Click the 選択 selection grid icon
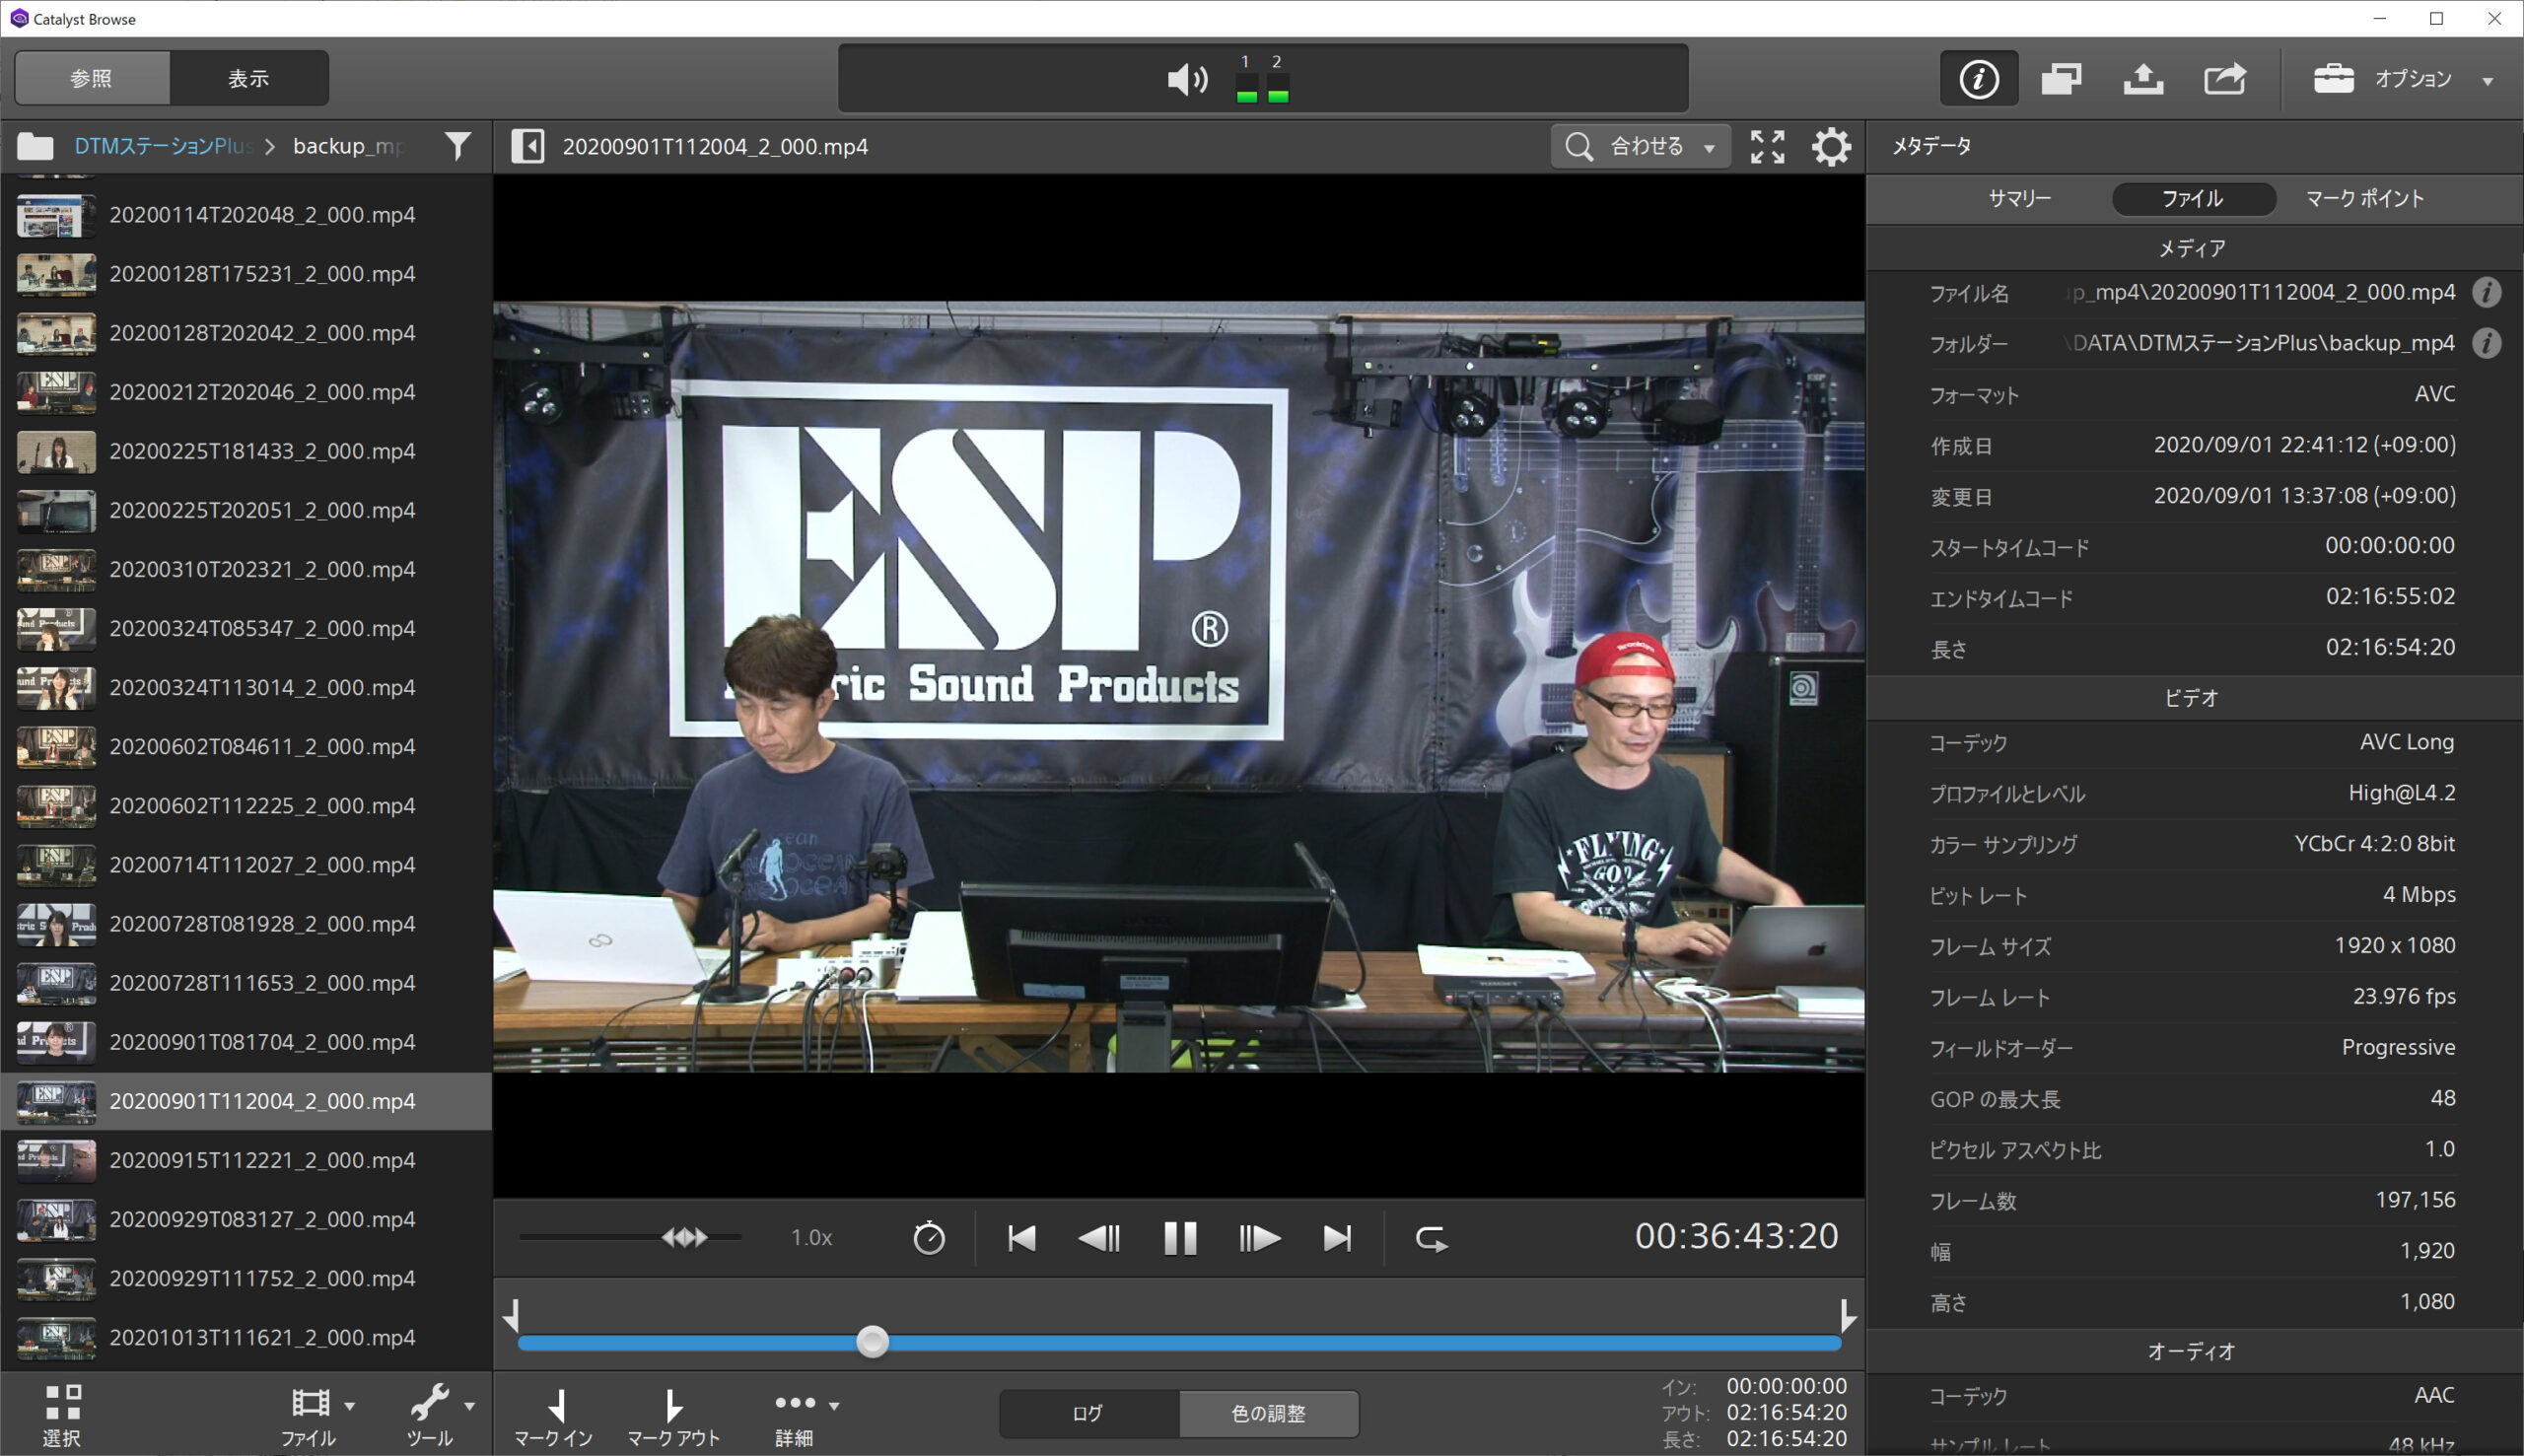 click(x=62, y=1416)
